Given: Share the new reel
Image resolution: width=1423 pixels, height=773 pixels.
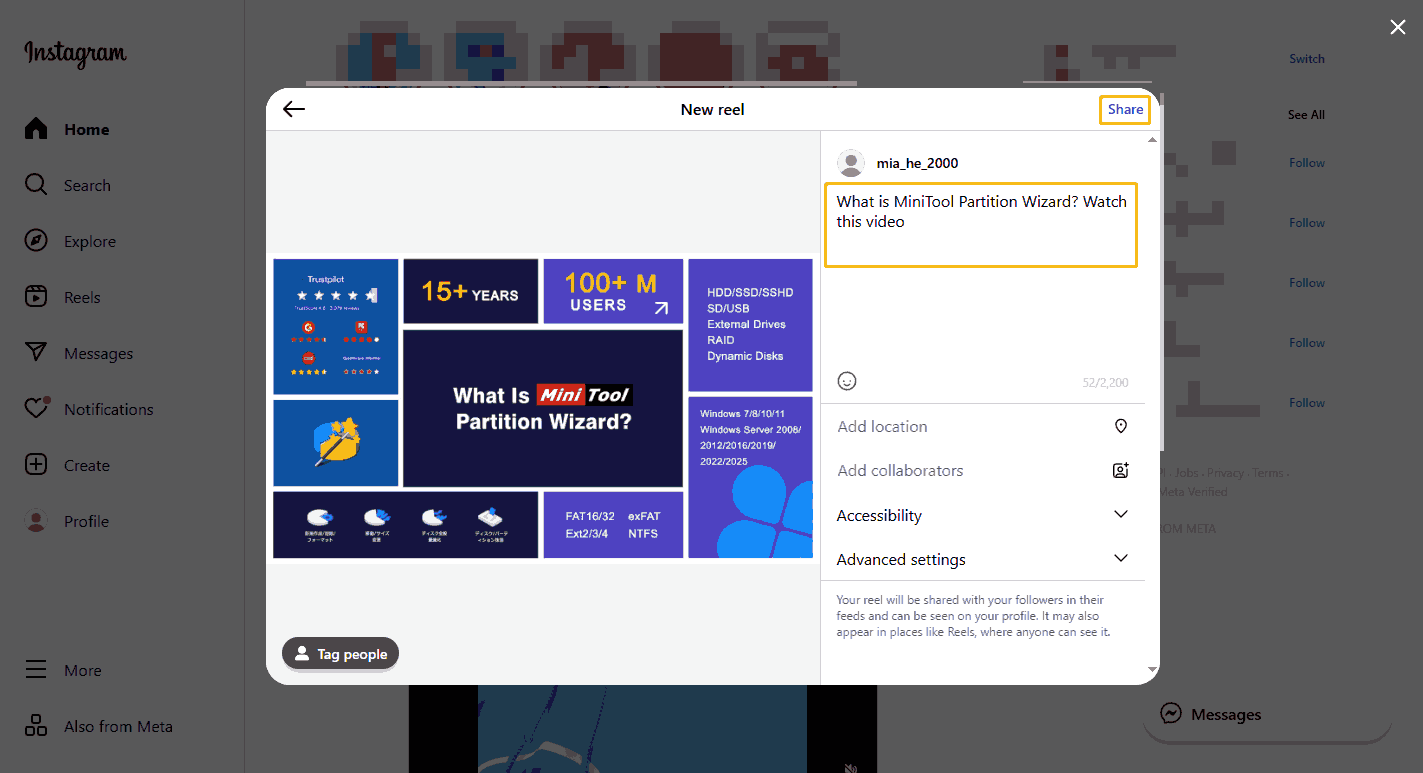Looking at the screenshot, I should coord(1125,109).
